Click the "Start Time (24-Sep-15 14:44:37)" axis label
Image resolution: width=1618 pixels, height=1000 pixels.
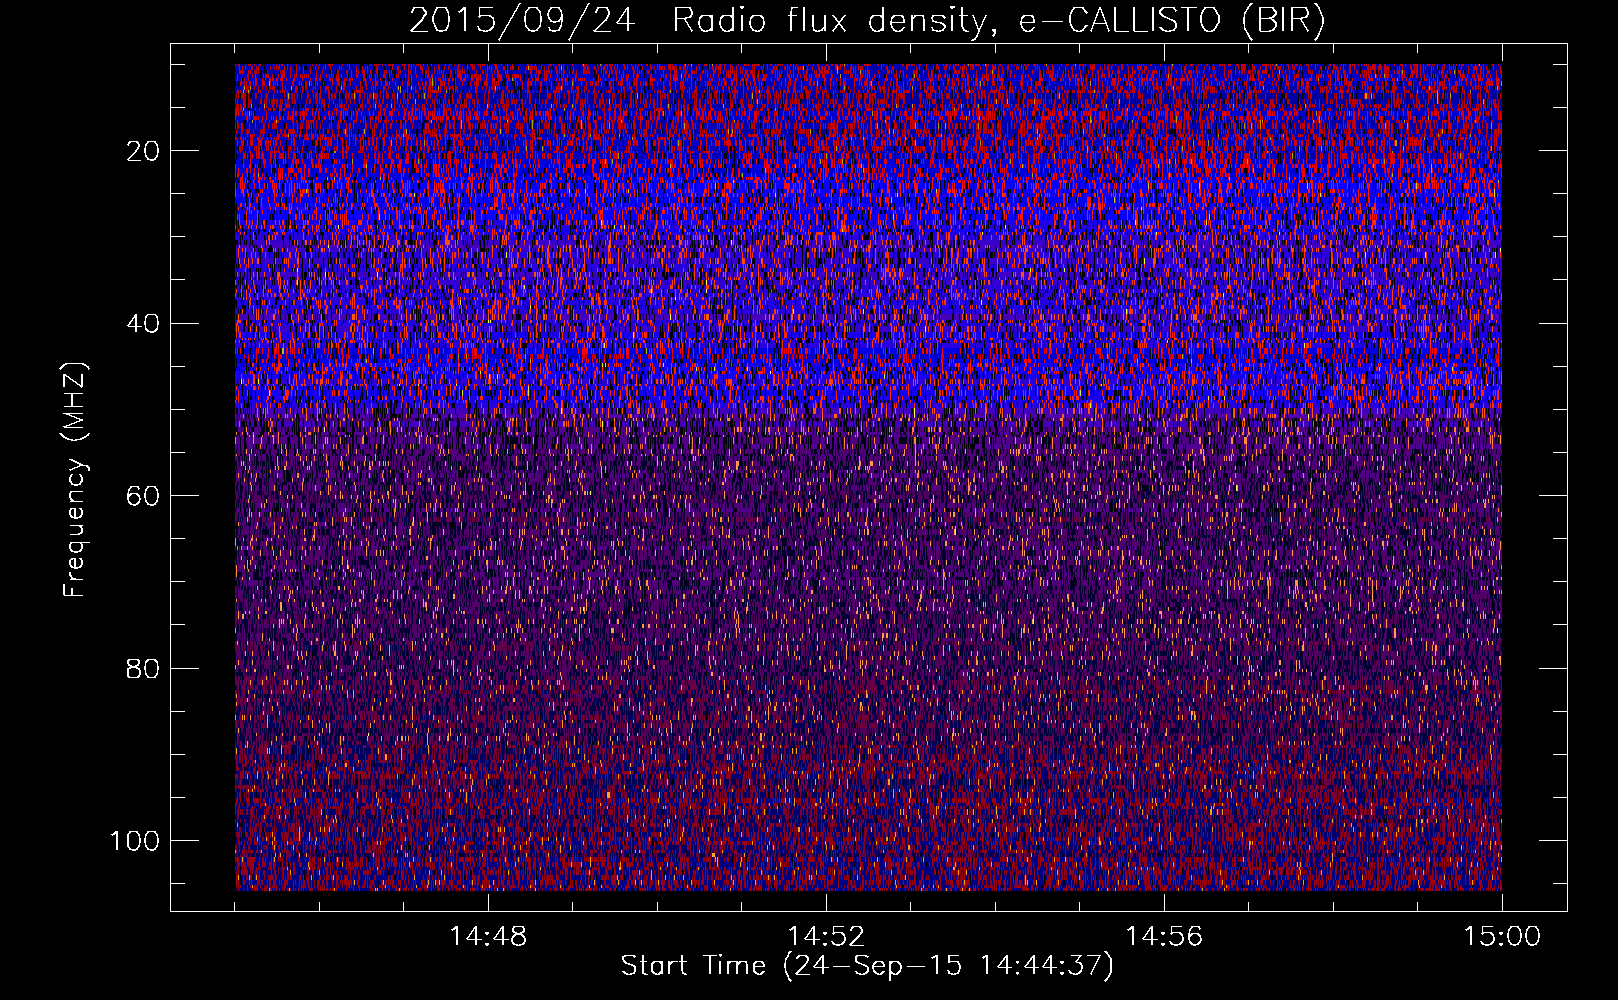pyautogui.click(x=867, y=966)
